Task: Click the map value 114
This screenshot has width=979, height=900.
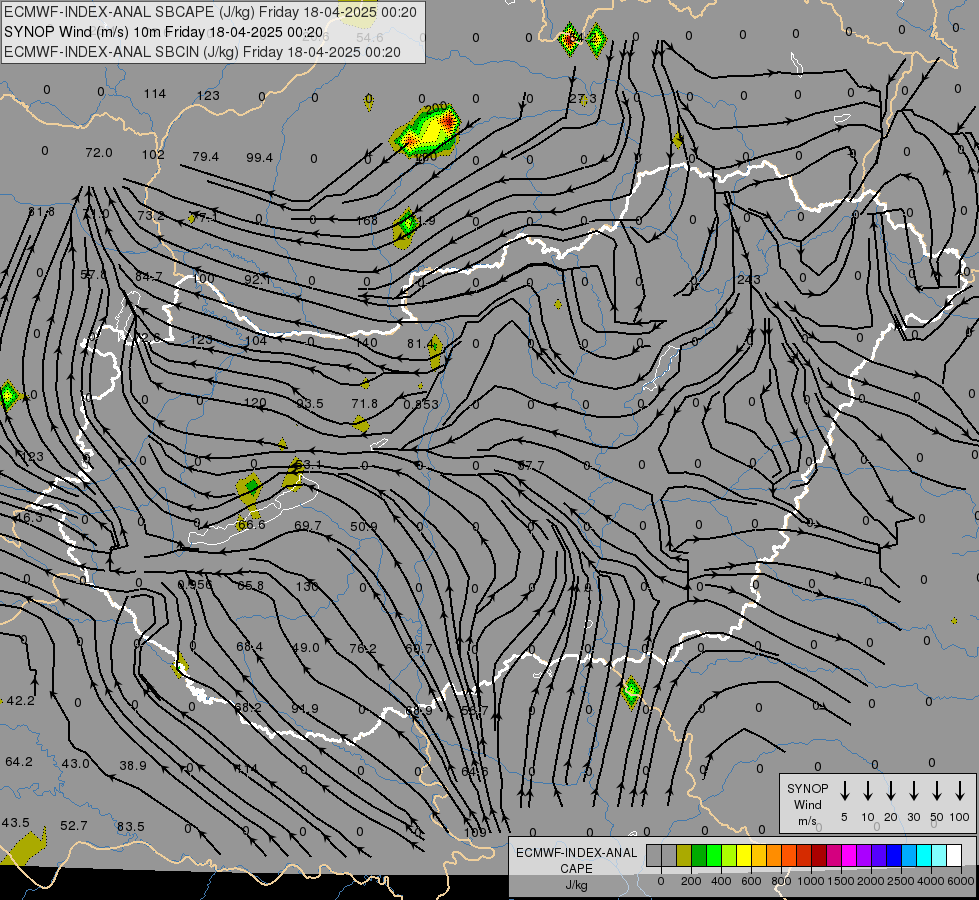Action: [155, 94]
